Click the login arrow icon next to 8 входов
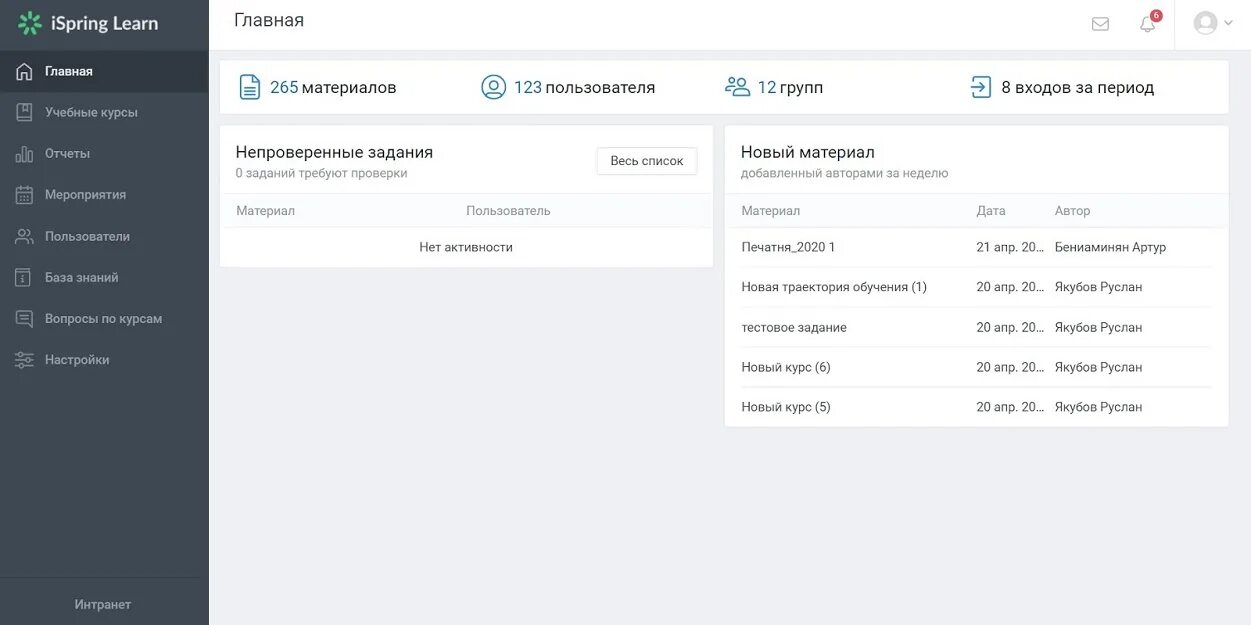This screenshot has height=625, width=1251. 981,87
